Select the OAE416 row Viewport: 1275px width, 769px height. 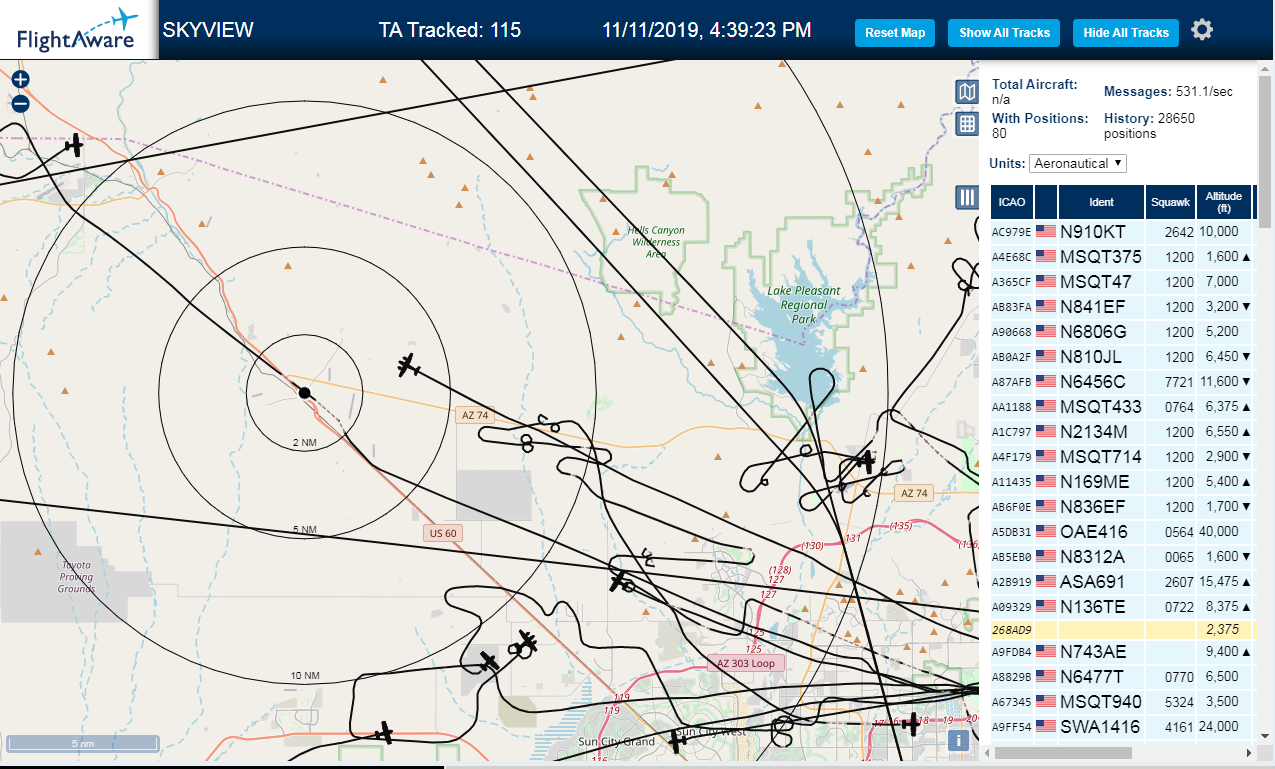pos(1122,531)
